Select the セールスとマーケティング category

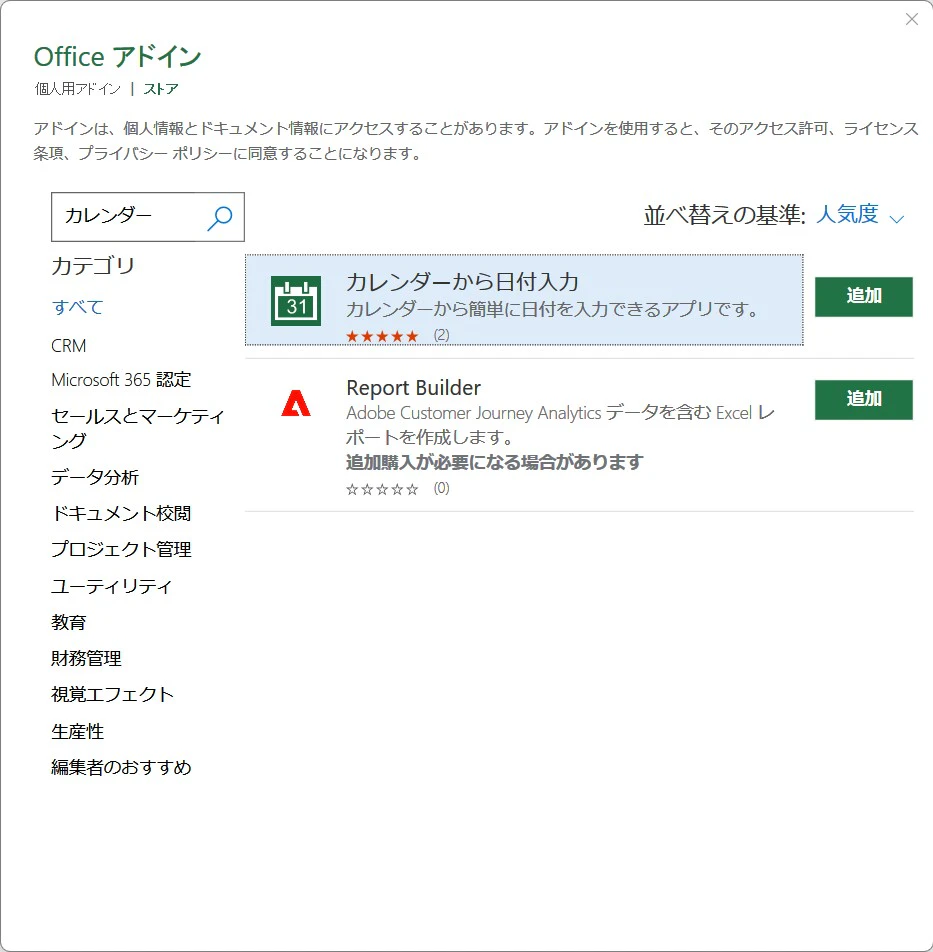coord(138,428)
